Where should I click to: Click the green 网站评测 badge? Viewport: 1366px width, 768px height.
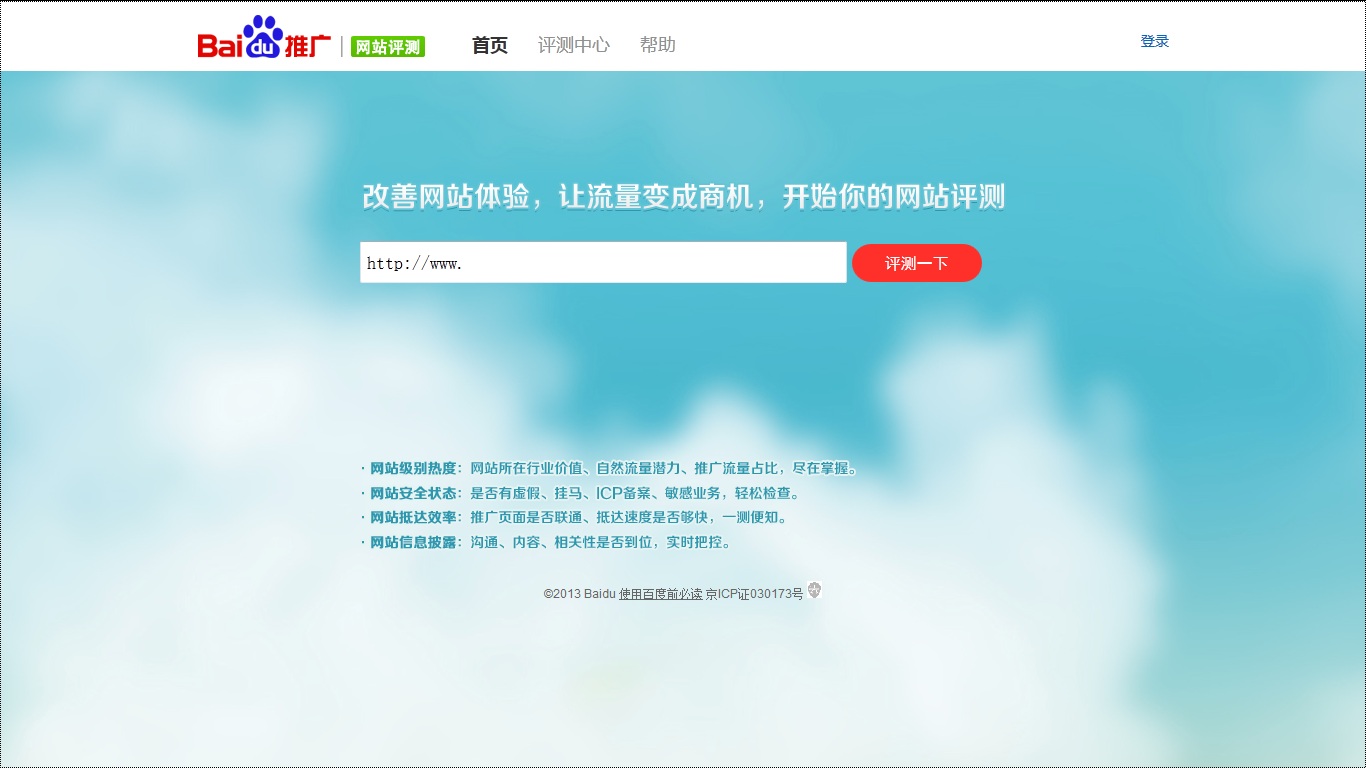388,46
